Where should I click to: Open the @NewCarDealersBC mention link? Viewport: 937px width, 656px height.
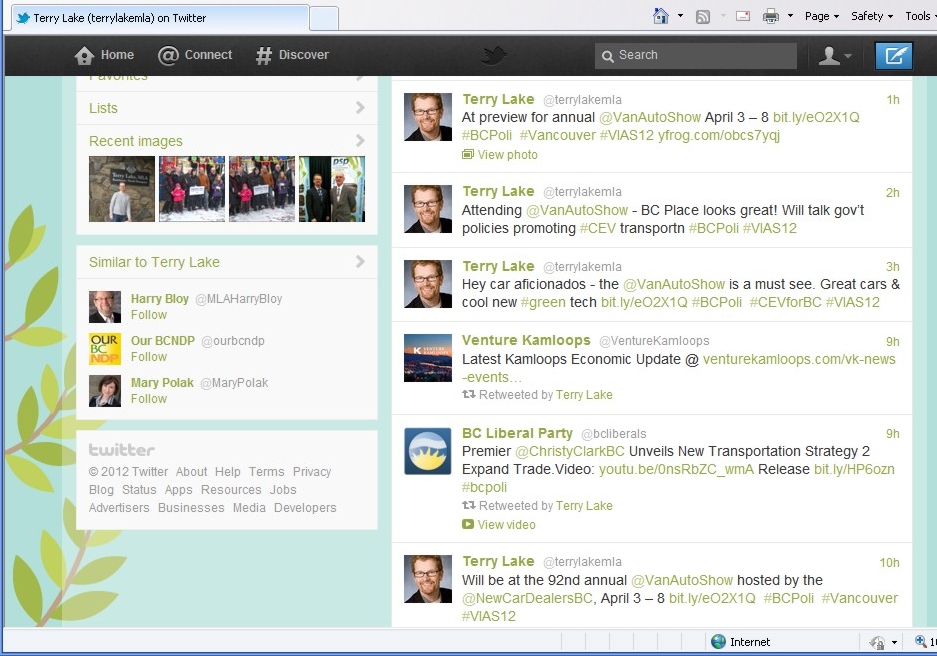coord(528,598)
